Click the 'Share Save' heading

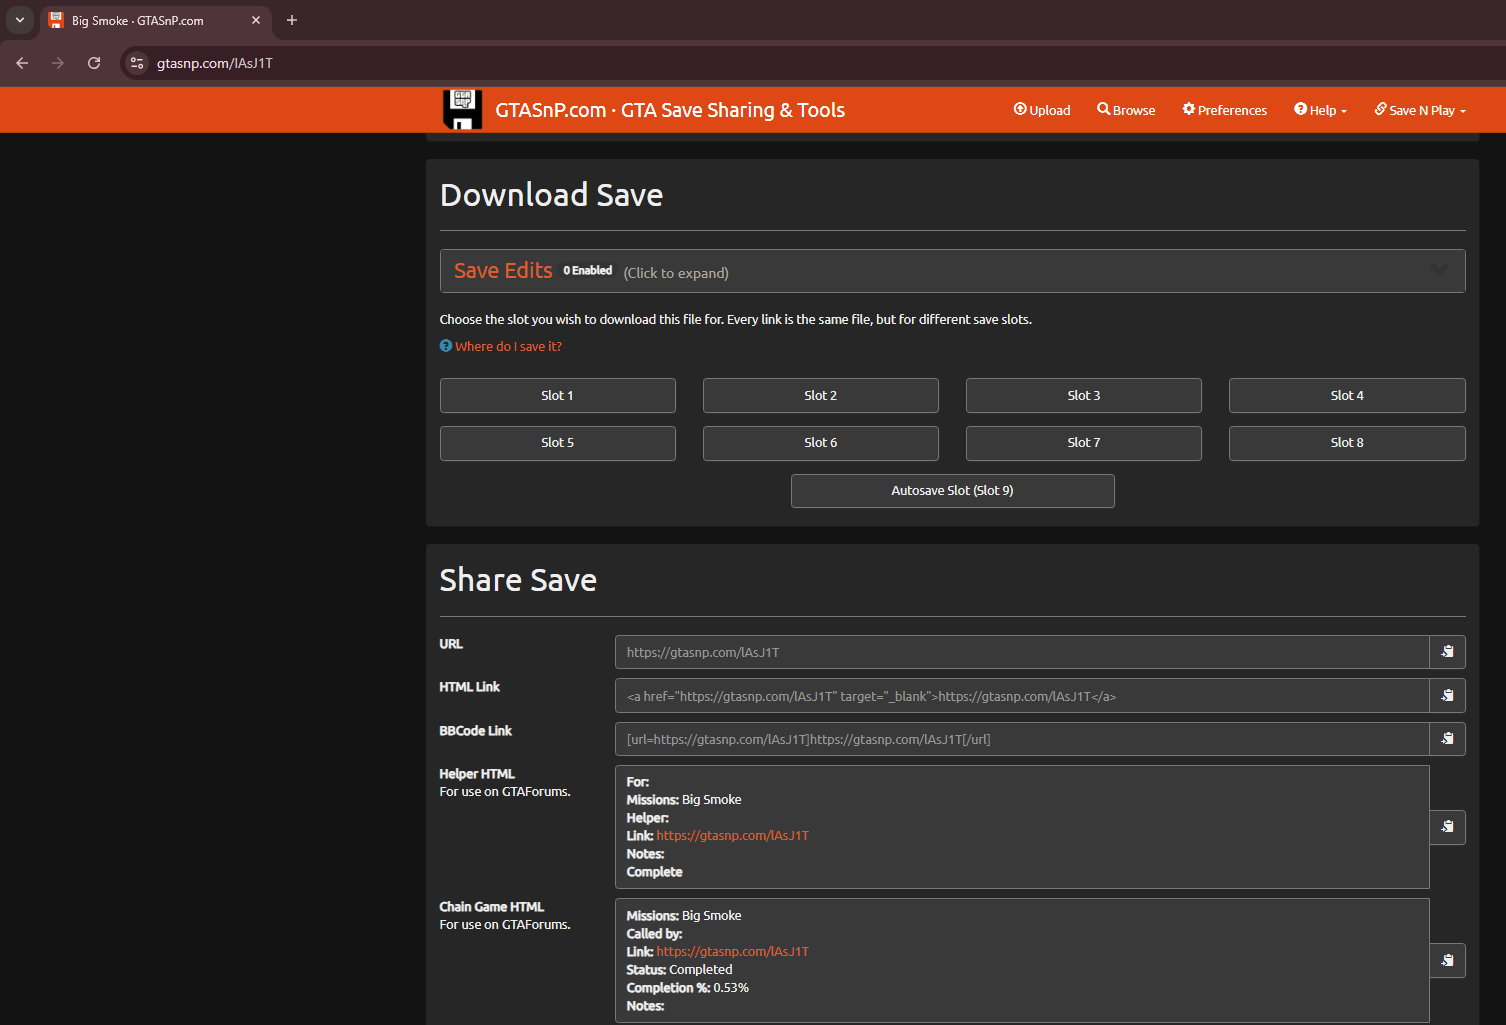coord(518,580)
